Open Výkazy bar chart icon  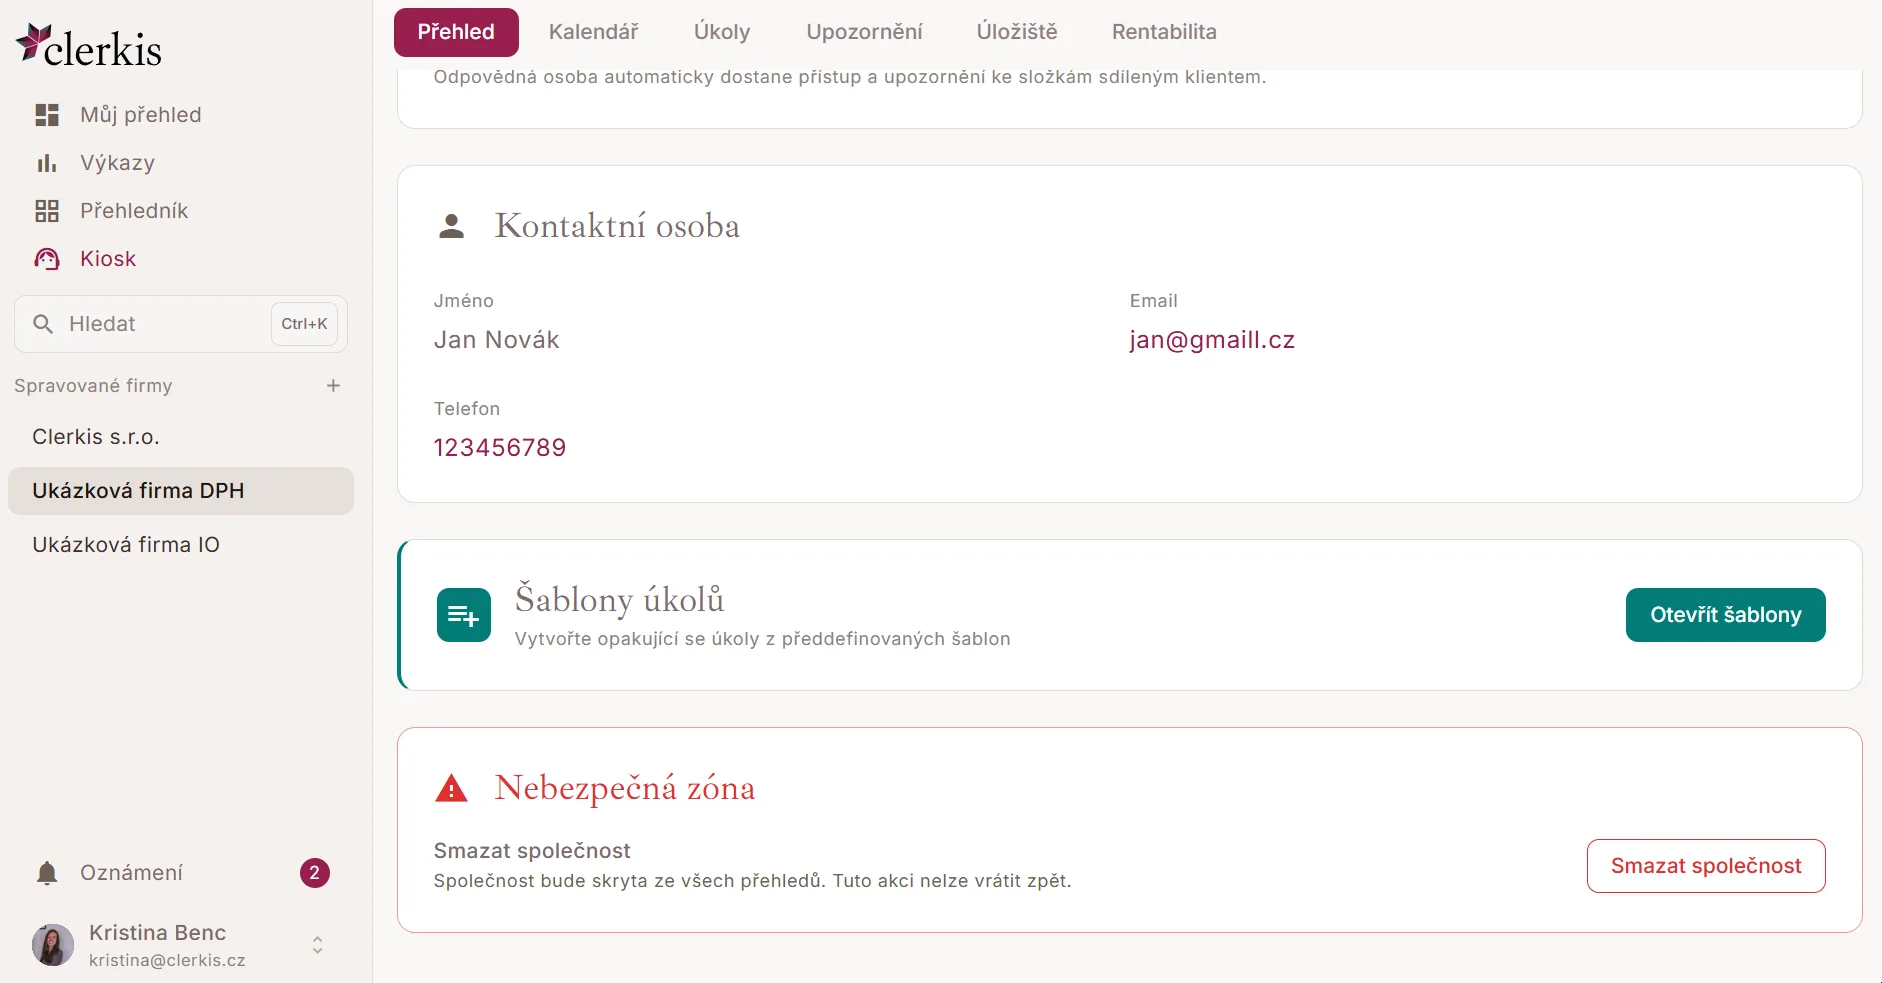(47, 163)
